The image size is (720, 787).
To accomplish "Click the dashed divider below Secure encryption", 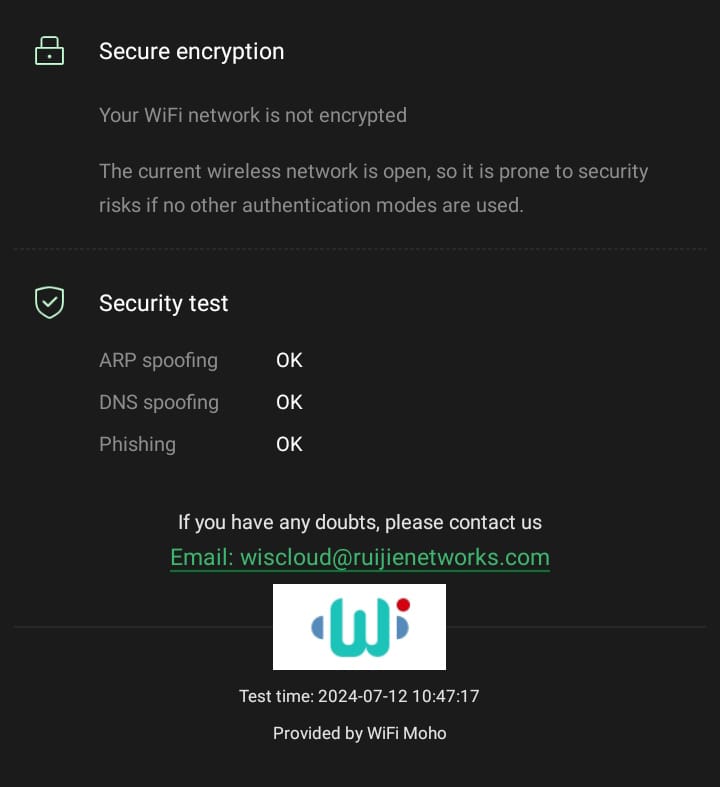I will pos(360,249).
